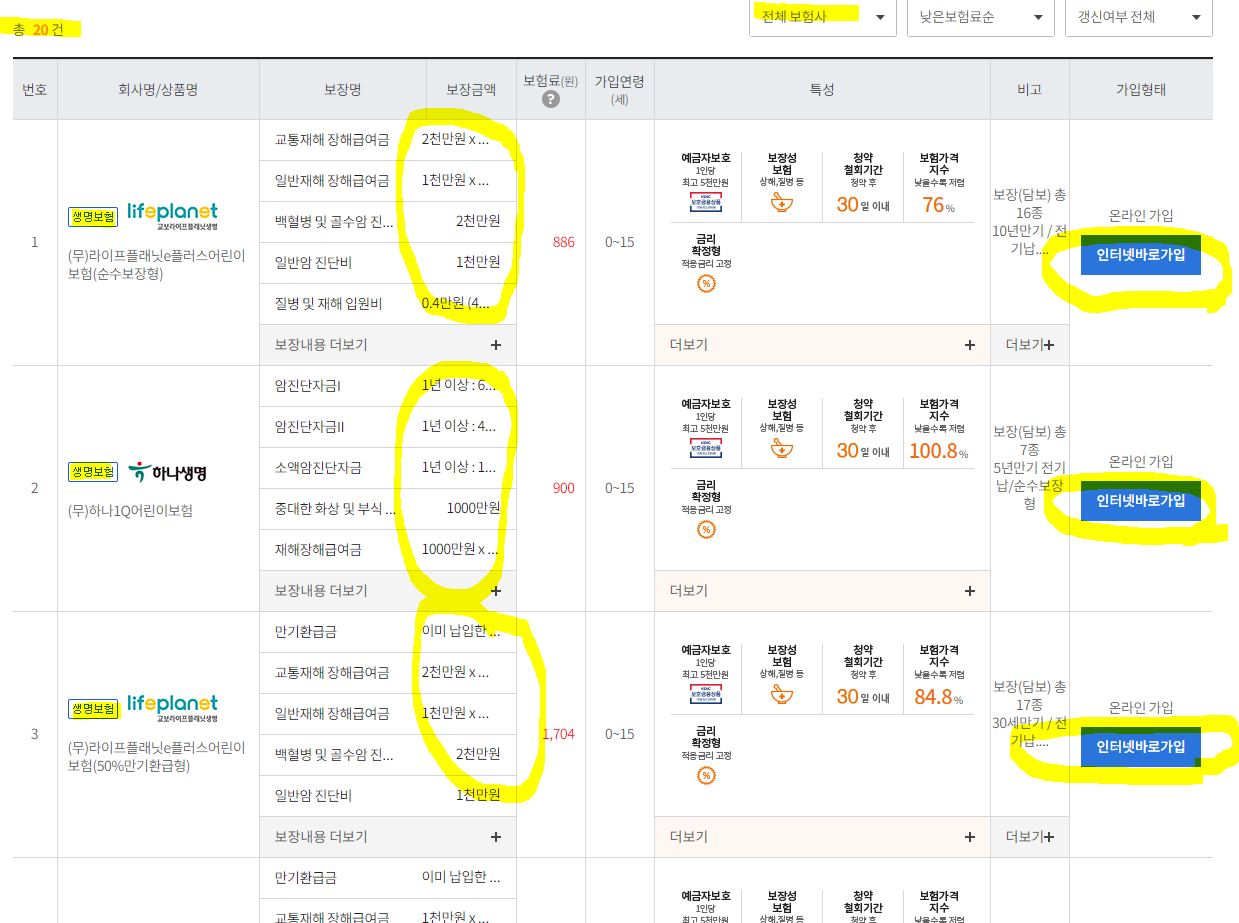1239x923 pixels.
Task: Click the premium value 1,704
Action: (558, 734)
